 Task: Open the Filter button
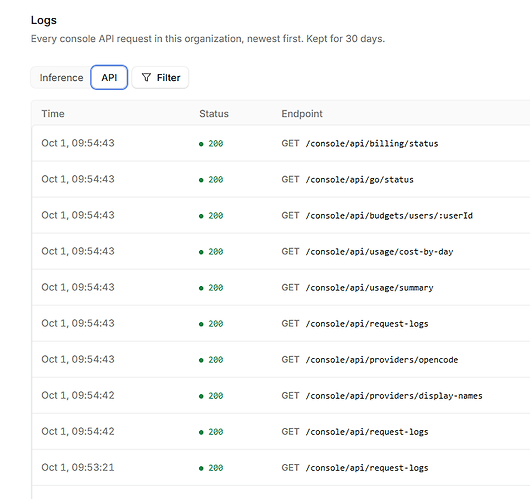[160, 78]
